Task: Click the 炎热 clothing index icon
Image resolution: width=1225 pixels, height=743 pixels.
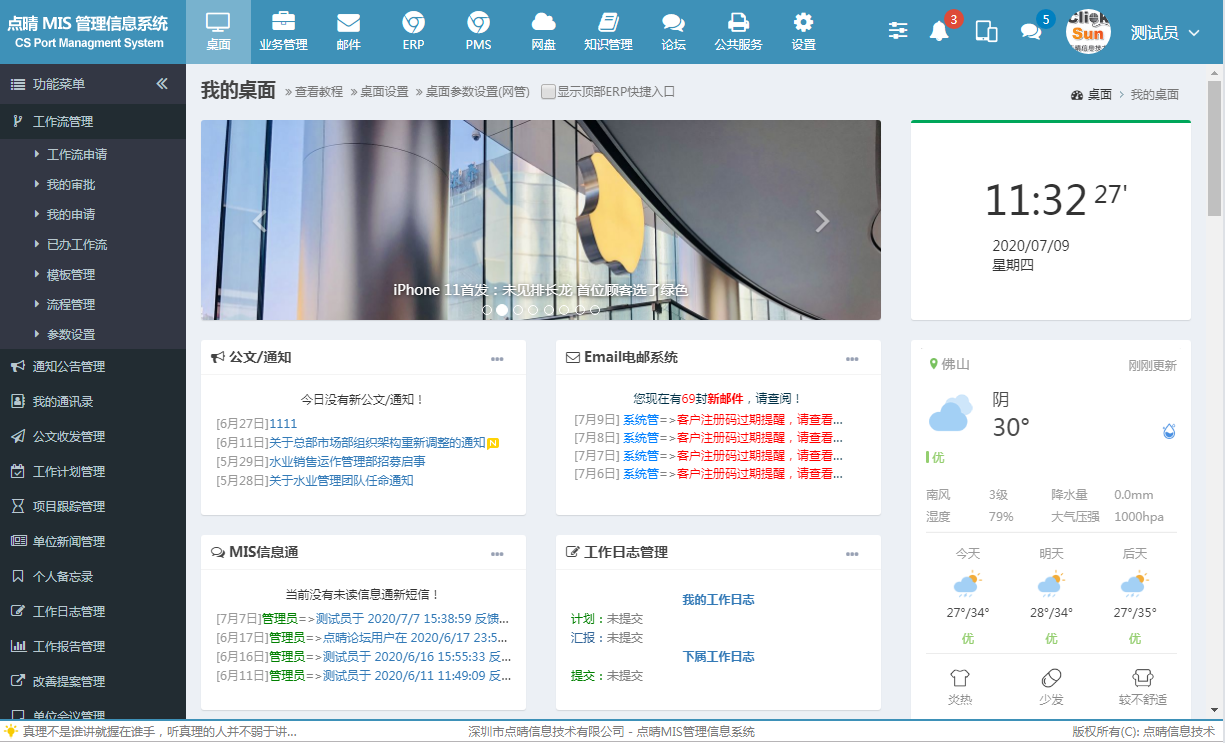Action: (959, 678)
